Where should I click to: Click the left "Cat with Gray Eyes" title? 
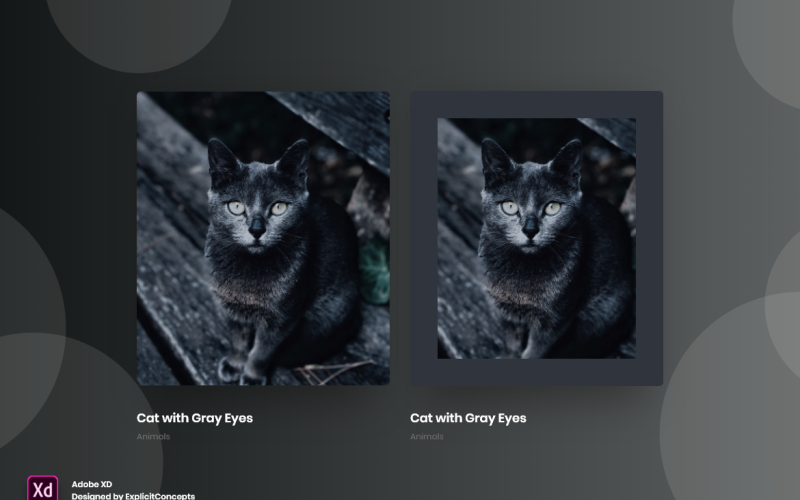194,418
